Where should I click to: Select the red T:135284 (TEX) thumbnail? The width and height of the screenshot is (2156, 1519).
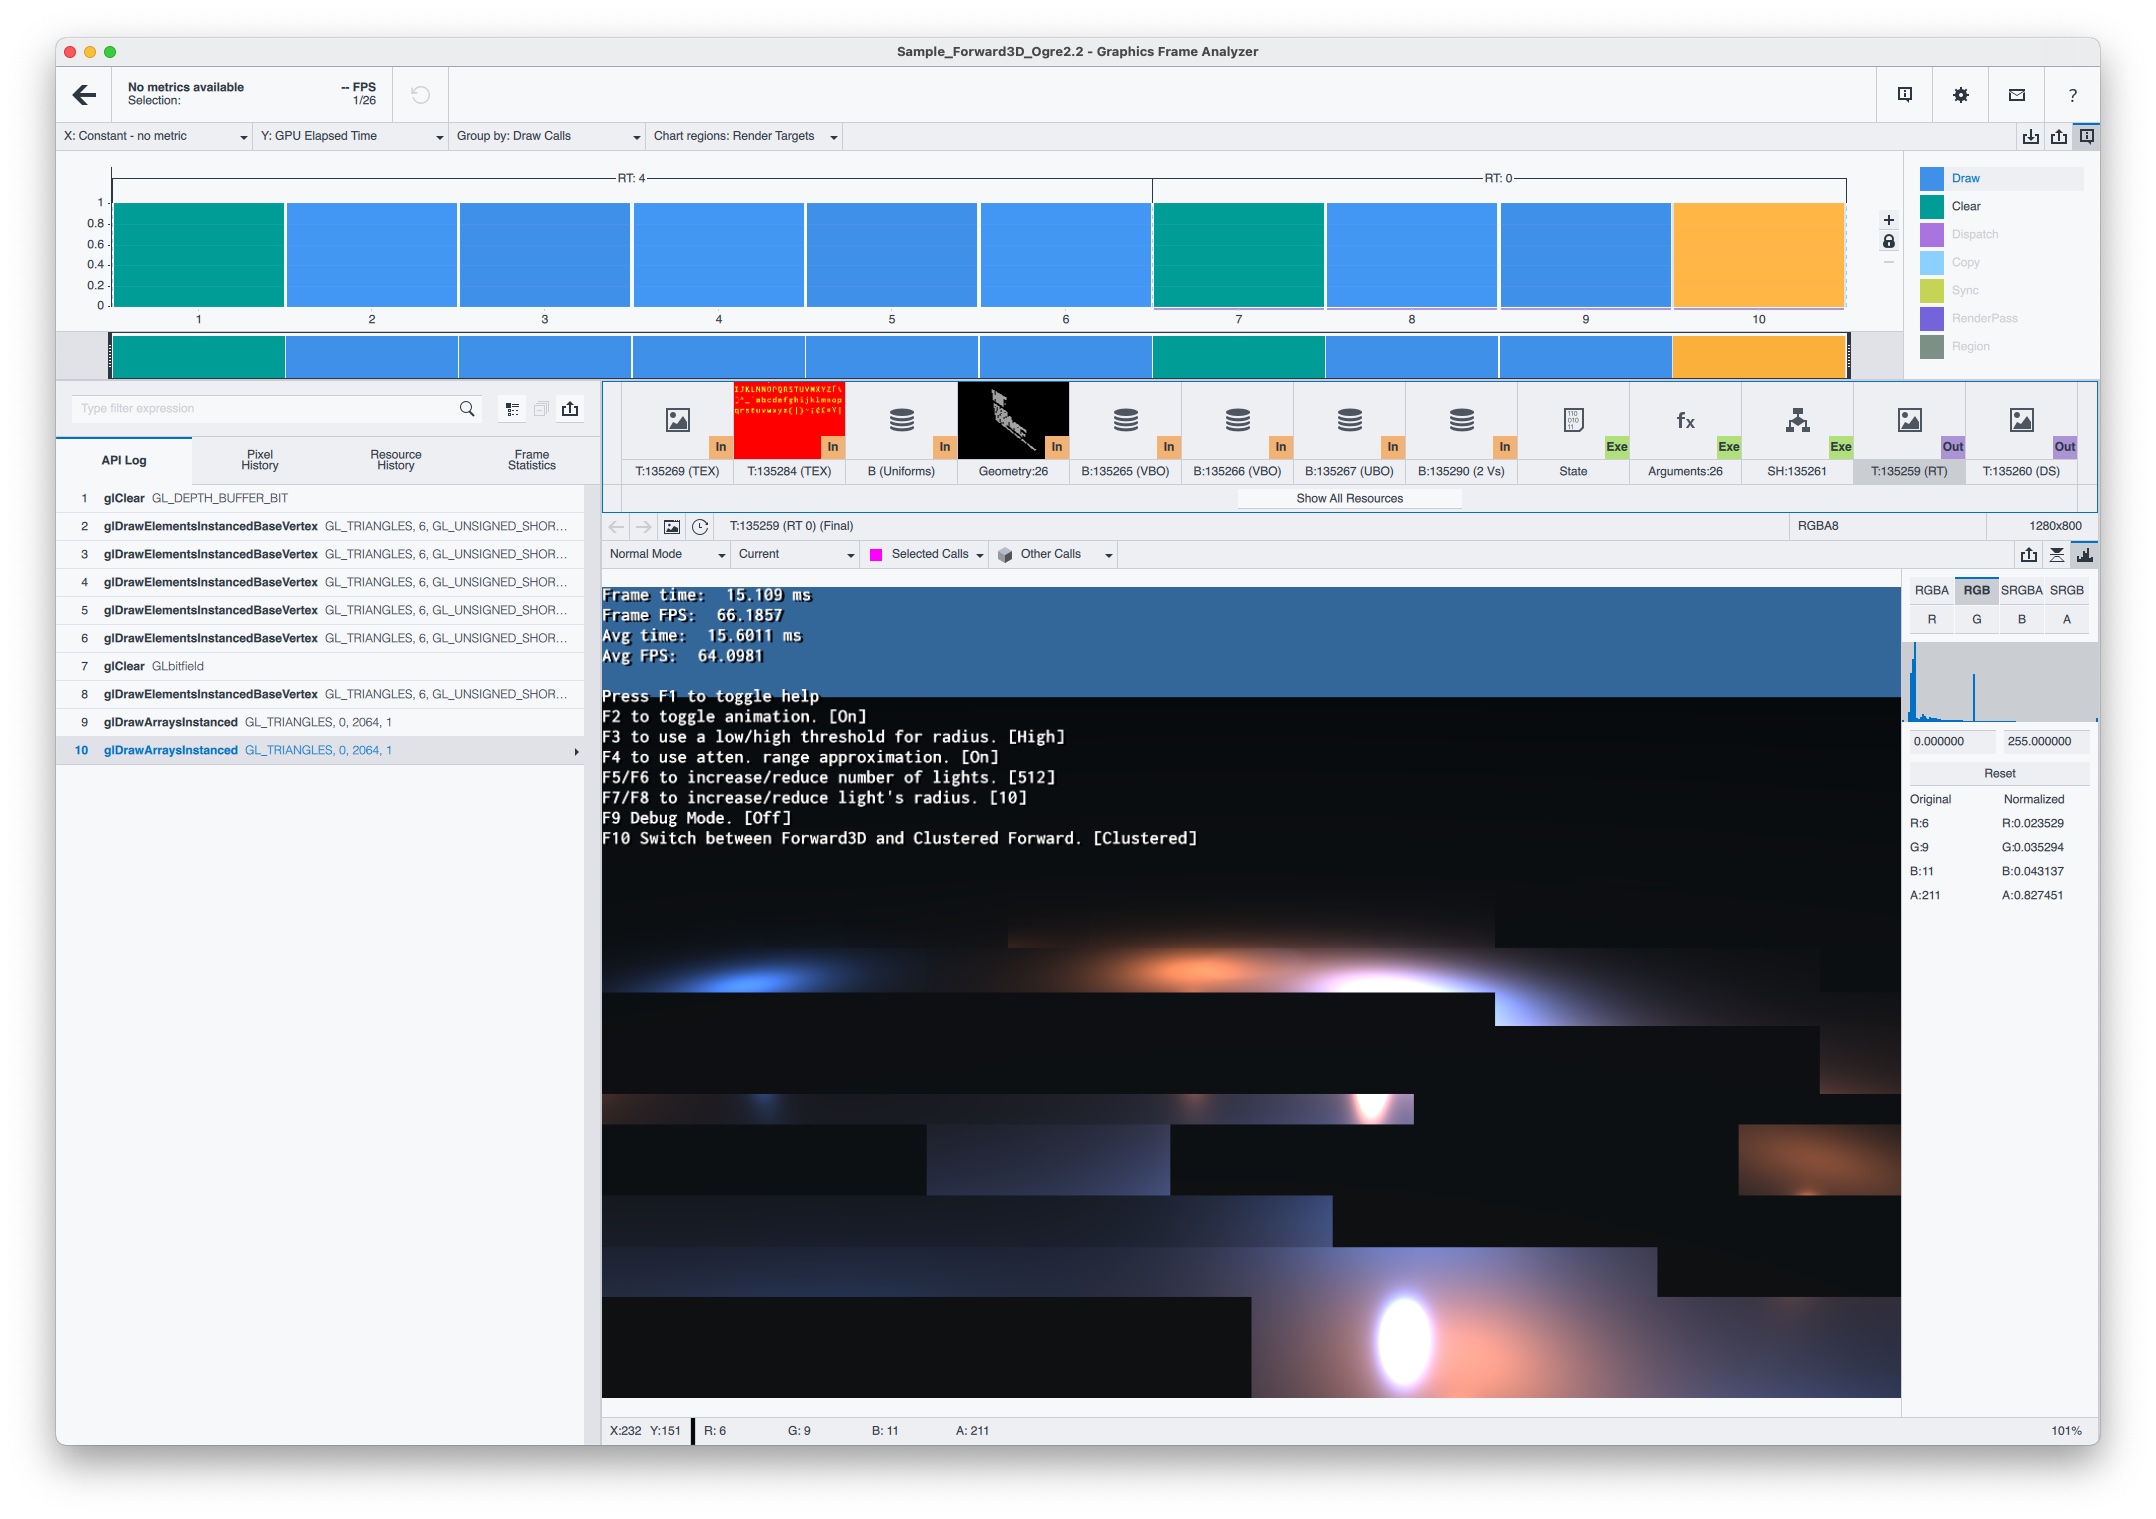coord(789,433)
